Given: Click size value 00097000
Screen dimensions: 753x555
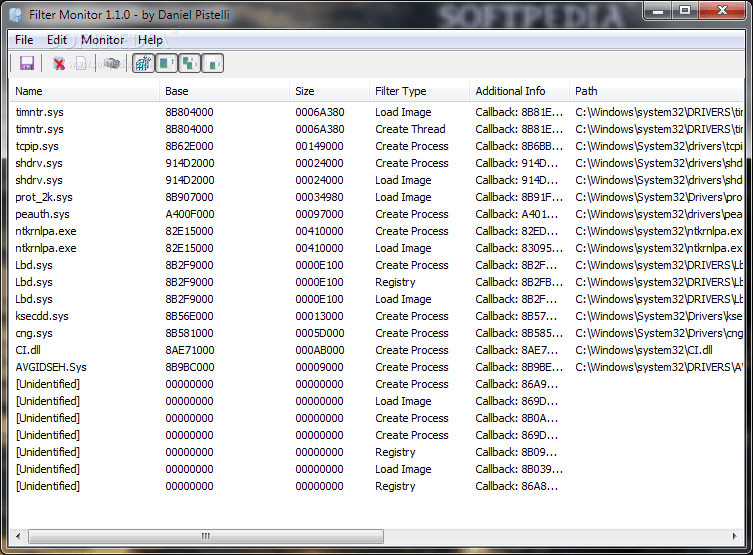Looking at the screenshot, I should click(319, 214).
